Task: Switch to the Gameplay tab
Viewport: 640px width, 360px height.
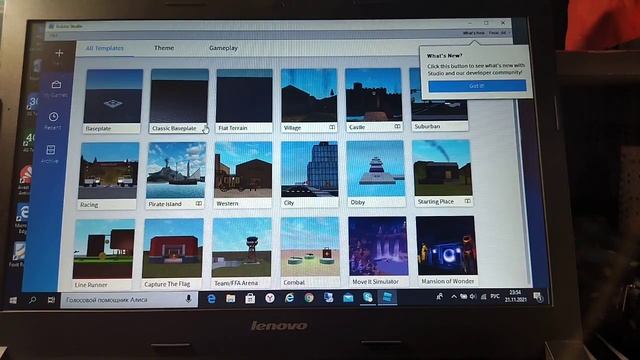Action: [x=223, y=48]
